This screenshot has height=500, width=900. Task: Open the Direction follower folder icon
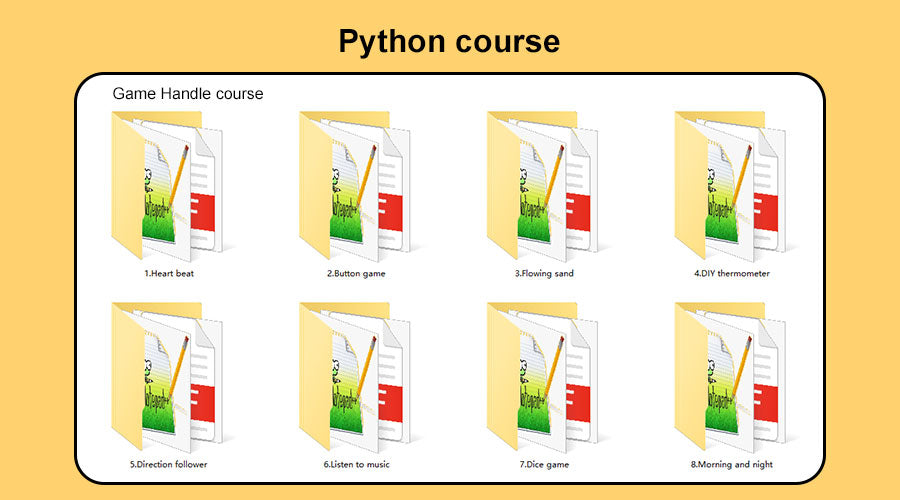pos(165,377)
